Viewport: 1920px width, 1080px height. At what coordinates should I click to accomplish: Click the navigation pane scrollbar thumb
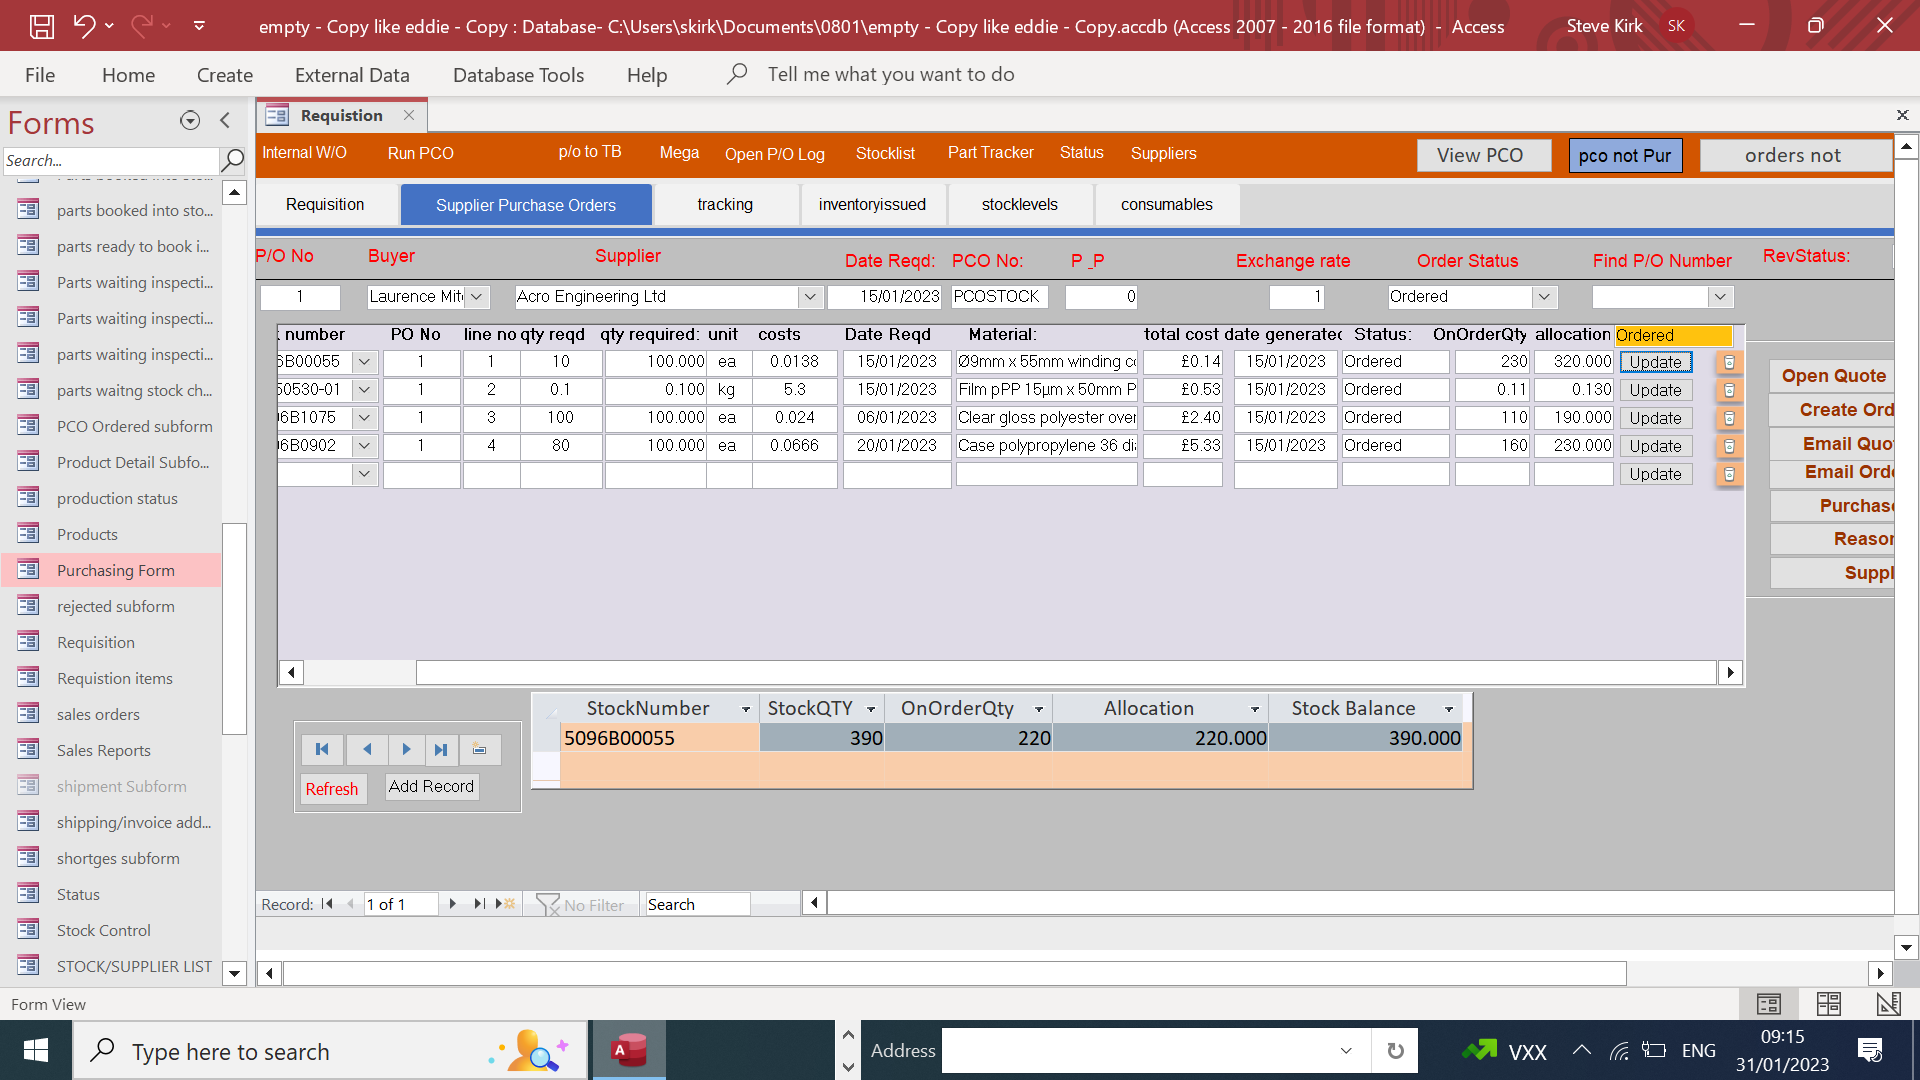pyautogui.click(x=234, y=628)
